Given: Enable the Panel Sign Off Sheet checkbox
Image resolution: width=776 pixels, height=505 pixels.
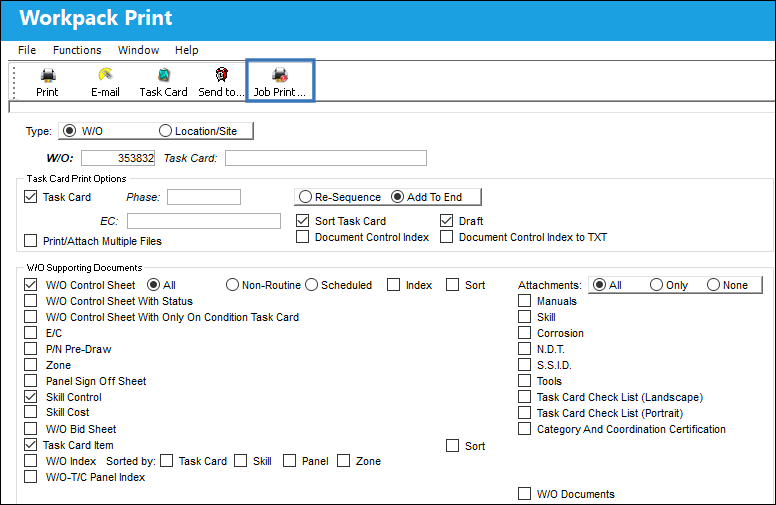Looking at the screenshot, I should [x=31, y=381].
